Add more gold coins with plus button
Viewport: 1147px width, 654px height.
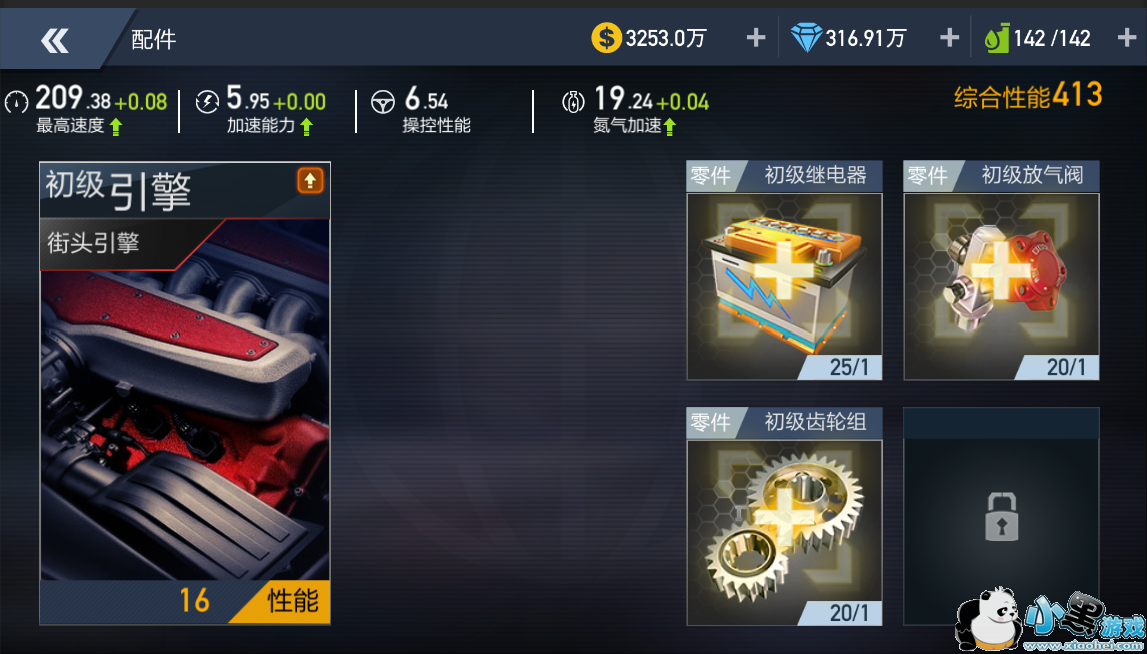pyautogui.click(x=756, y=38)
